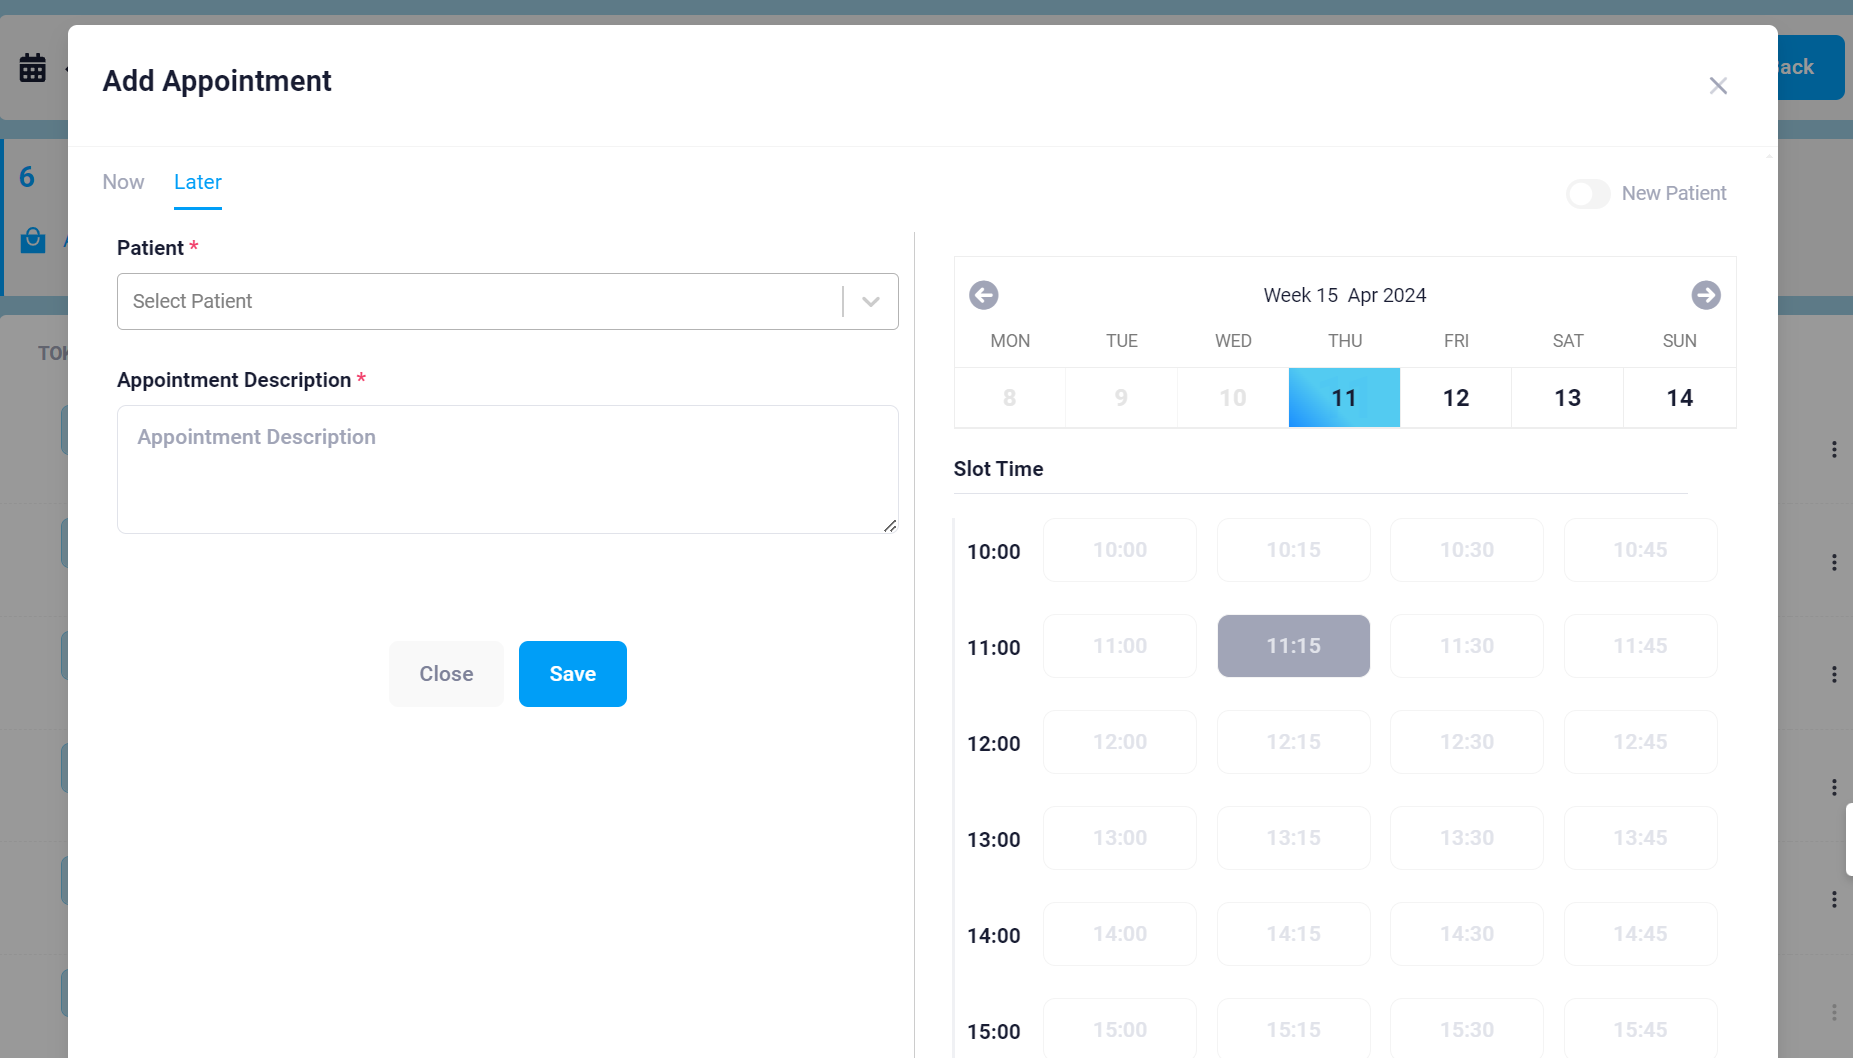1853x1058 pixels.
Task: Click the '14:00' hour row label
Action: coord(994,936)
